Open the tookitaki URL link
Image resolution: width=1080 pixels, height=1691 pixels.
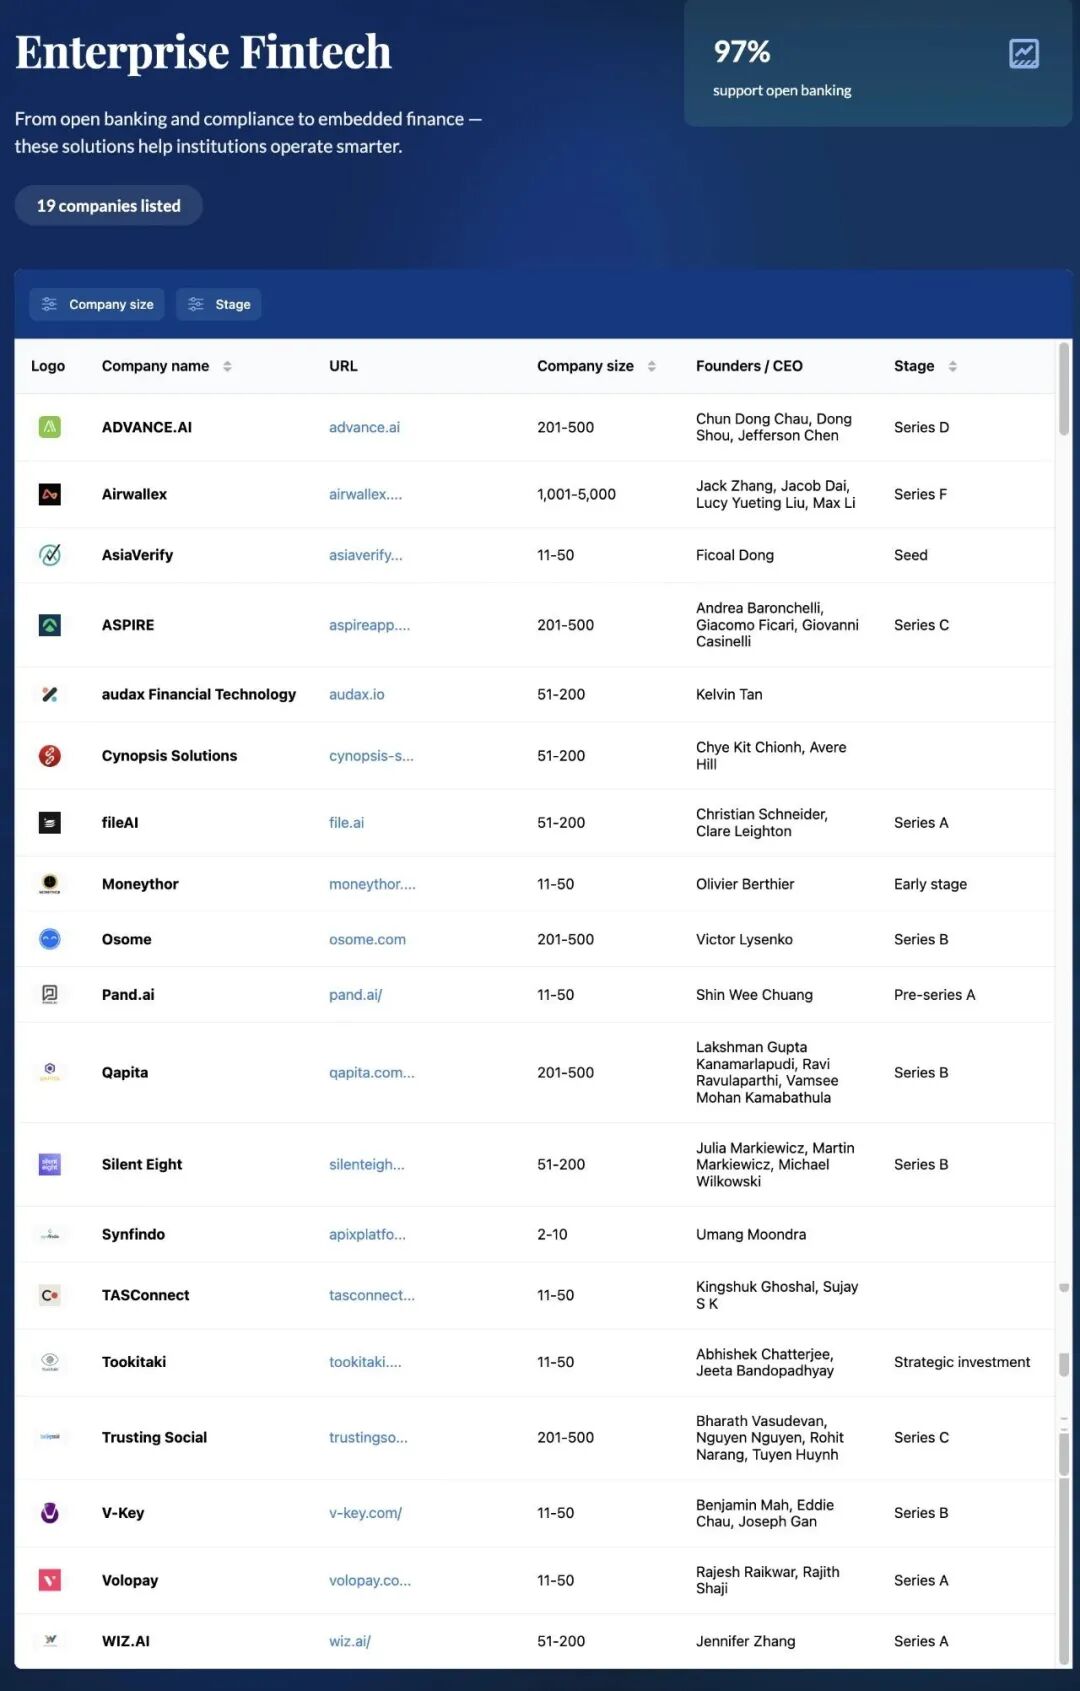pyautogui.click(x=365, y=1362)
